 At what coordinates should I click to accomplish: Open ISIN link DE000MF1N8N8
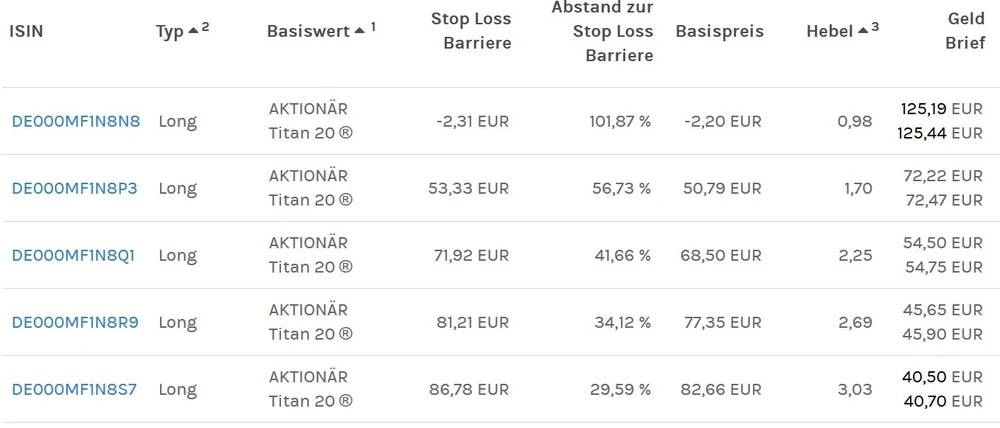[76, 121]
